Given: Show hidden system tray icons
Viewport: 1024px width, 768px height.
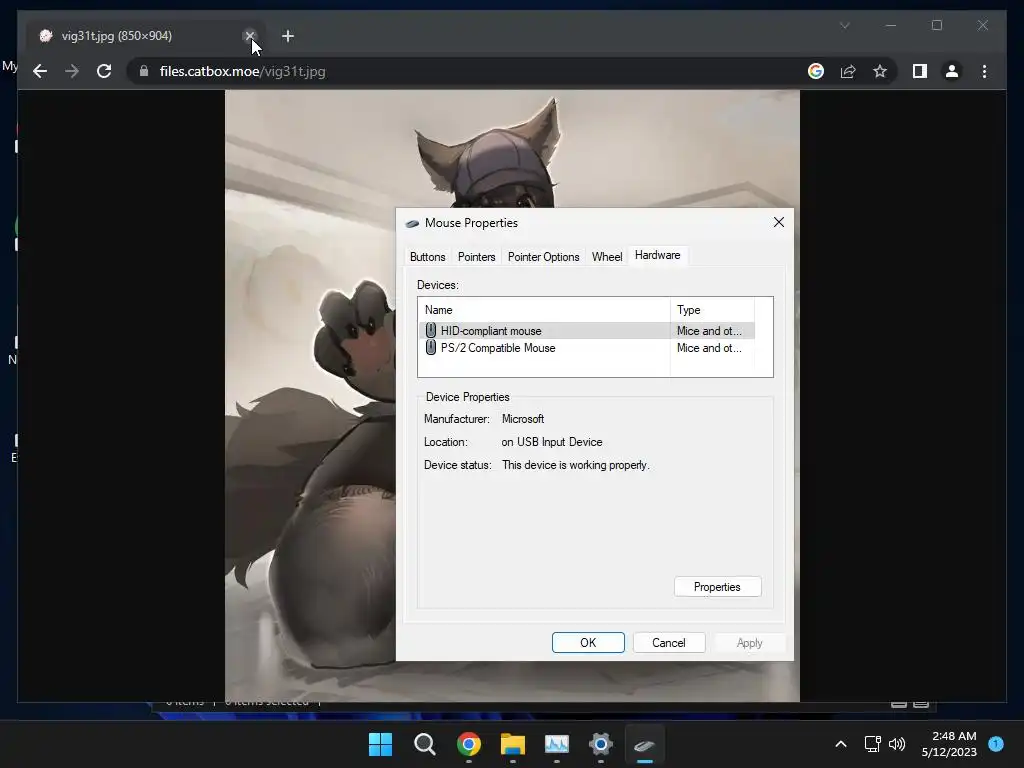Looking at the screenshot, I should pyautogui.click(x=840, y=744).
